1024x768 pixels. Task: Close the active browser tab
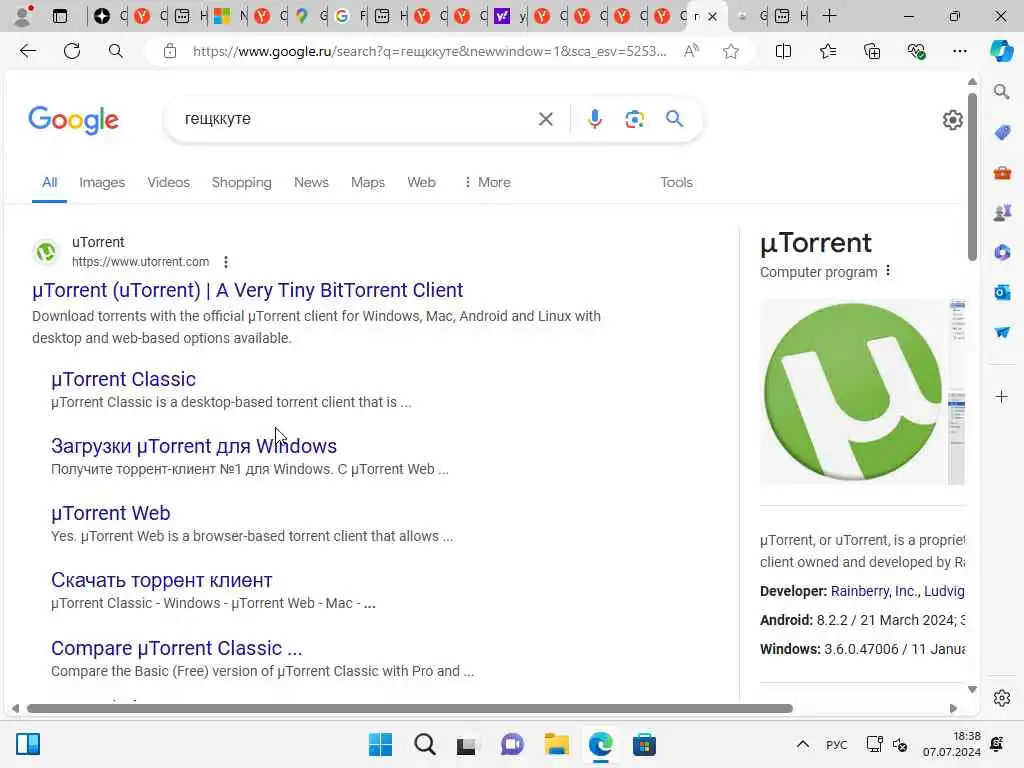point(712,16)
